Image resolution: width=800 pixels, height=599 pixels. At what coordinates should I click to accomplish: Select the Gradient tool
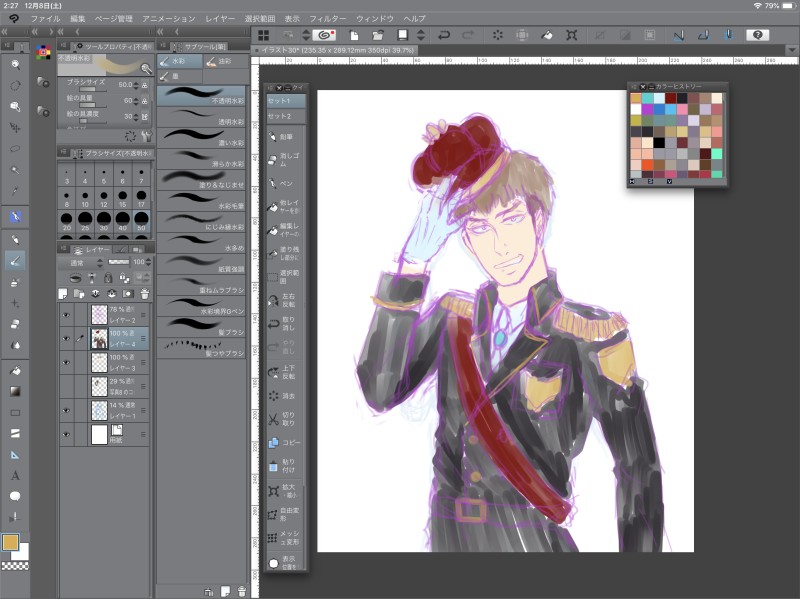[15, 391]
